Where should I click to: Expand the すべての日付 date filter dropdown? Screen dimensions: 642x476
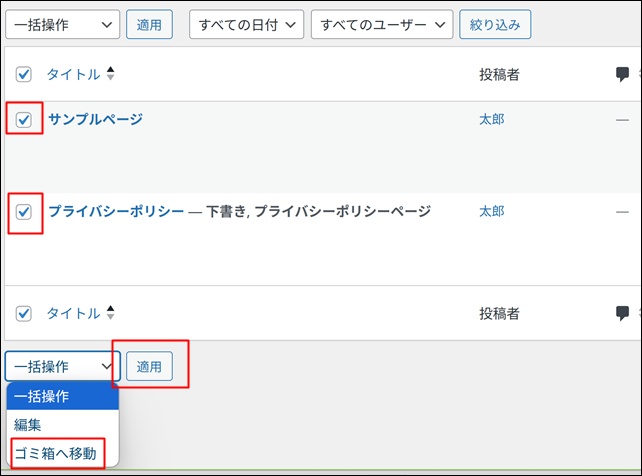pyautogui.click(x=247, y=25)
